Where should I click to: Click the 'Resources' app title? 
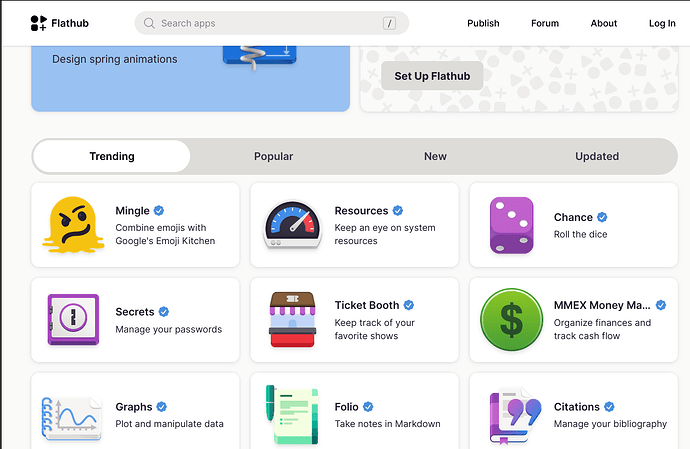pos(361,211)
